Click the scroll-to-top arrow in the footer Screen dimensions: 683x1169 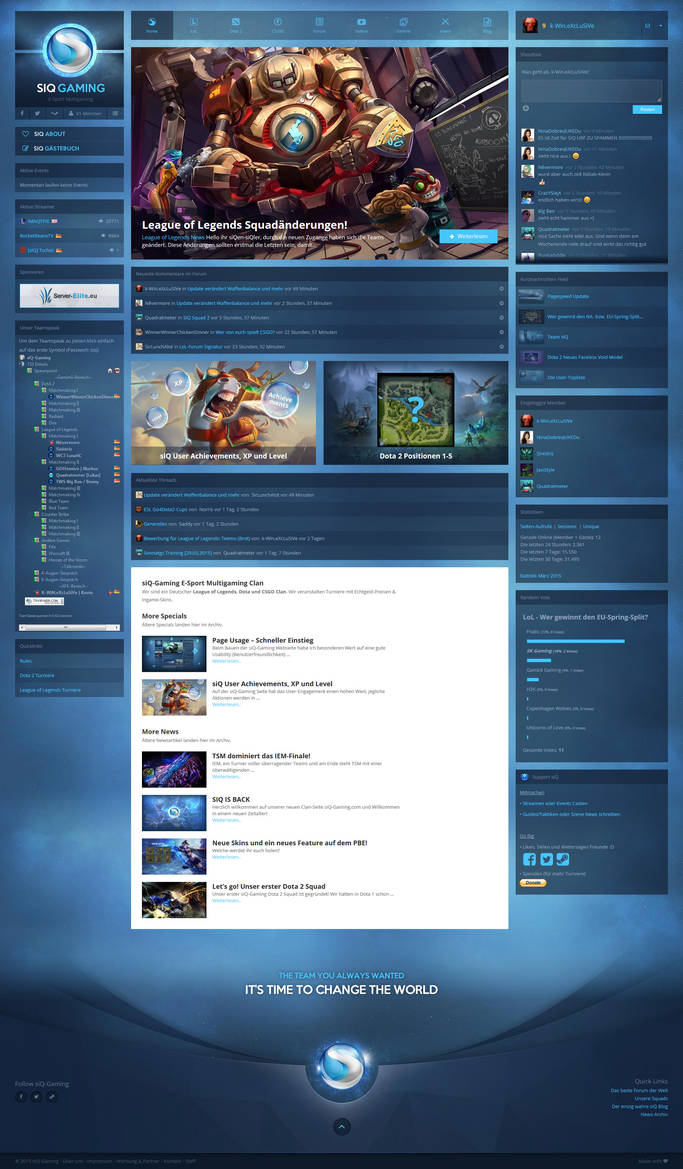pos(342,1126)
